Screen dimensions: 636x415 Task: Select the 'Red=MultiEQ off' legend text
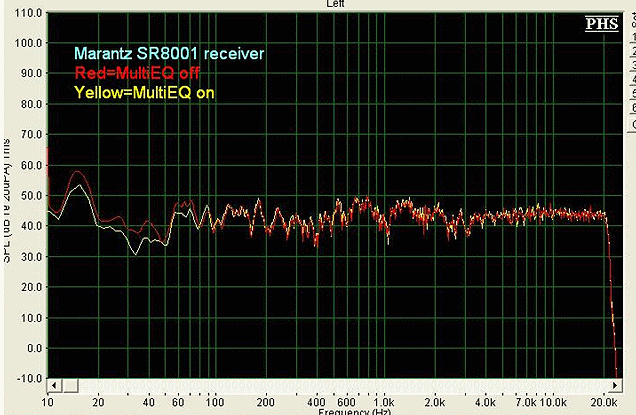click(x=137, y=73)
